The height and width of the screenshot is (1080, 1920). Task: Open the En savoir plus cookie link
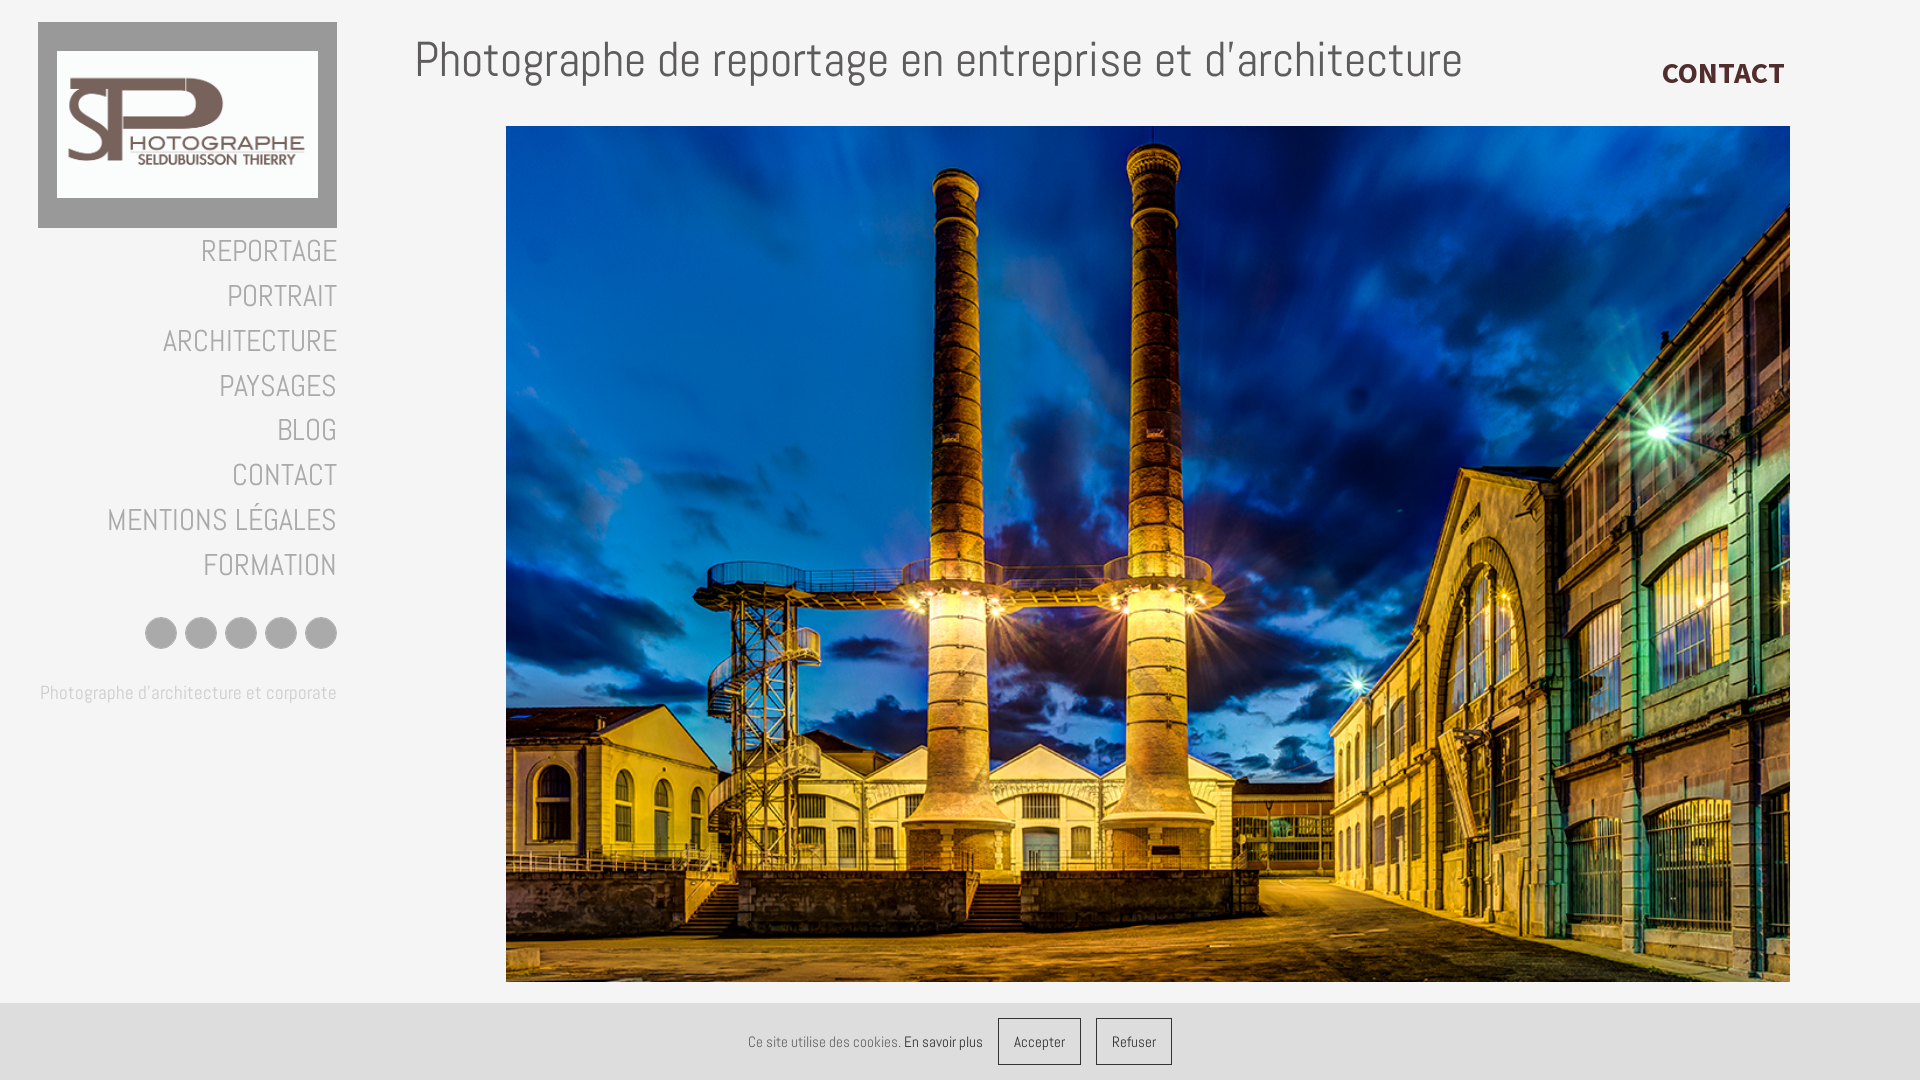[943, 1042]
